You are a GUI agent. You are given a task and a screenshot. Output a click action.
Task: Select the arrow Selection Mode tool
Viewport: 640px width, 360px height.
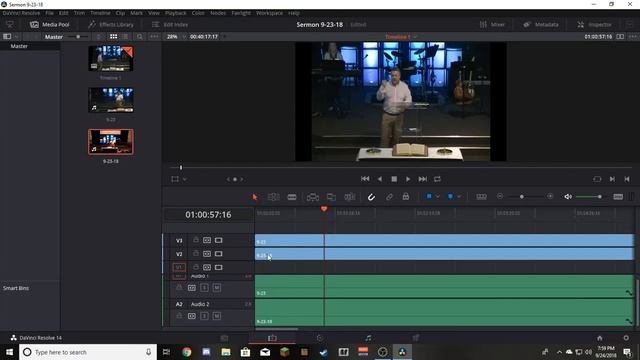tap(255, 197)
